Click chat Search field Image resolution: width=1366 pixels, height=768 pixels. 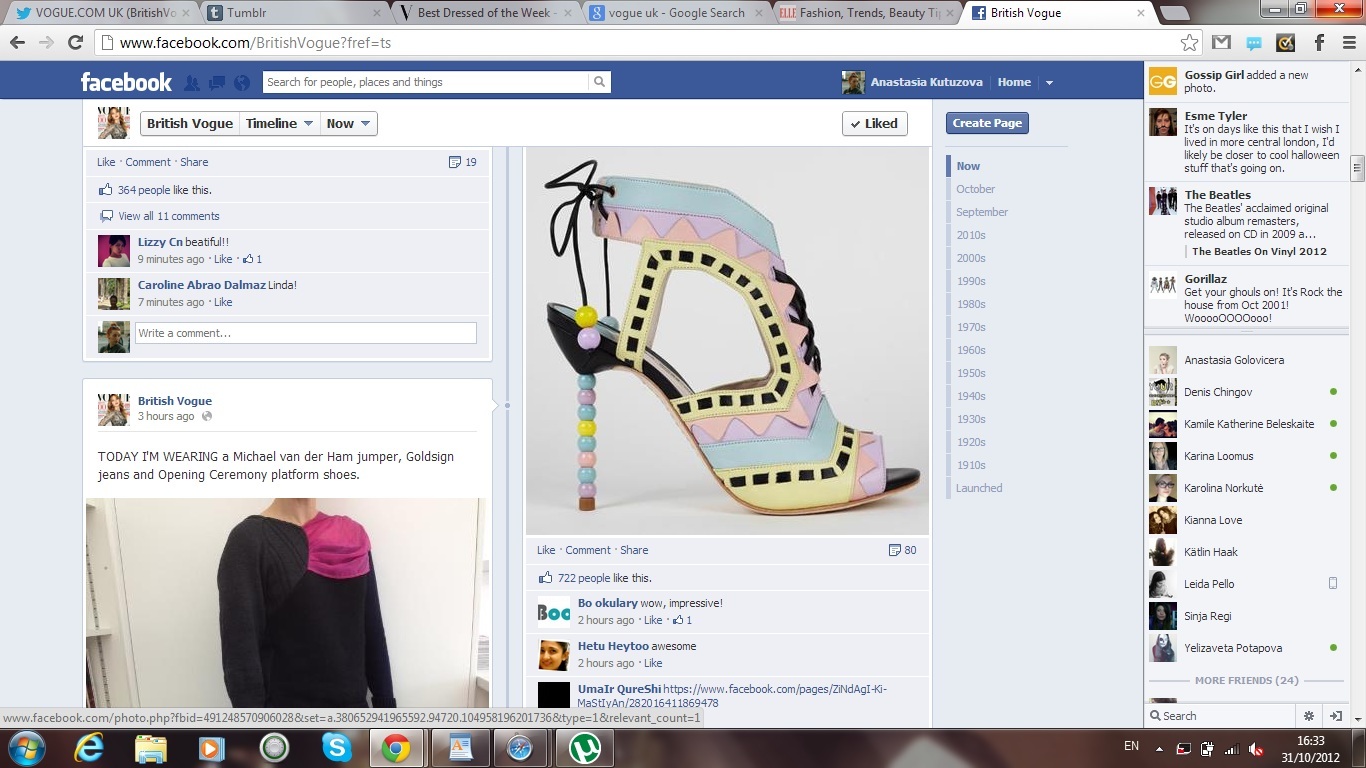pos(1220,716)
